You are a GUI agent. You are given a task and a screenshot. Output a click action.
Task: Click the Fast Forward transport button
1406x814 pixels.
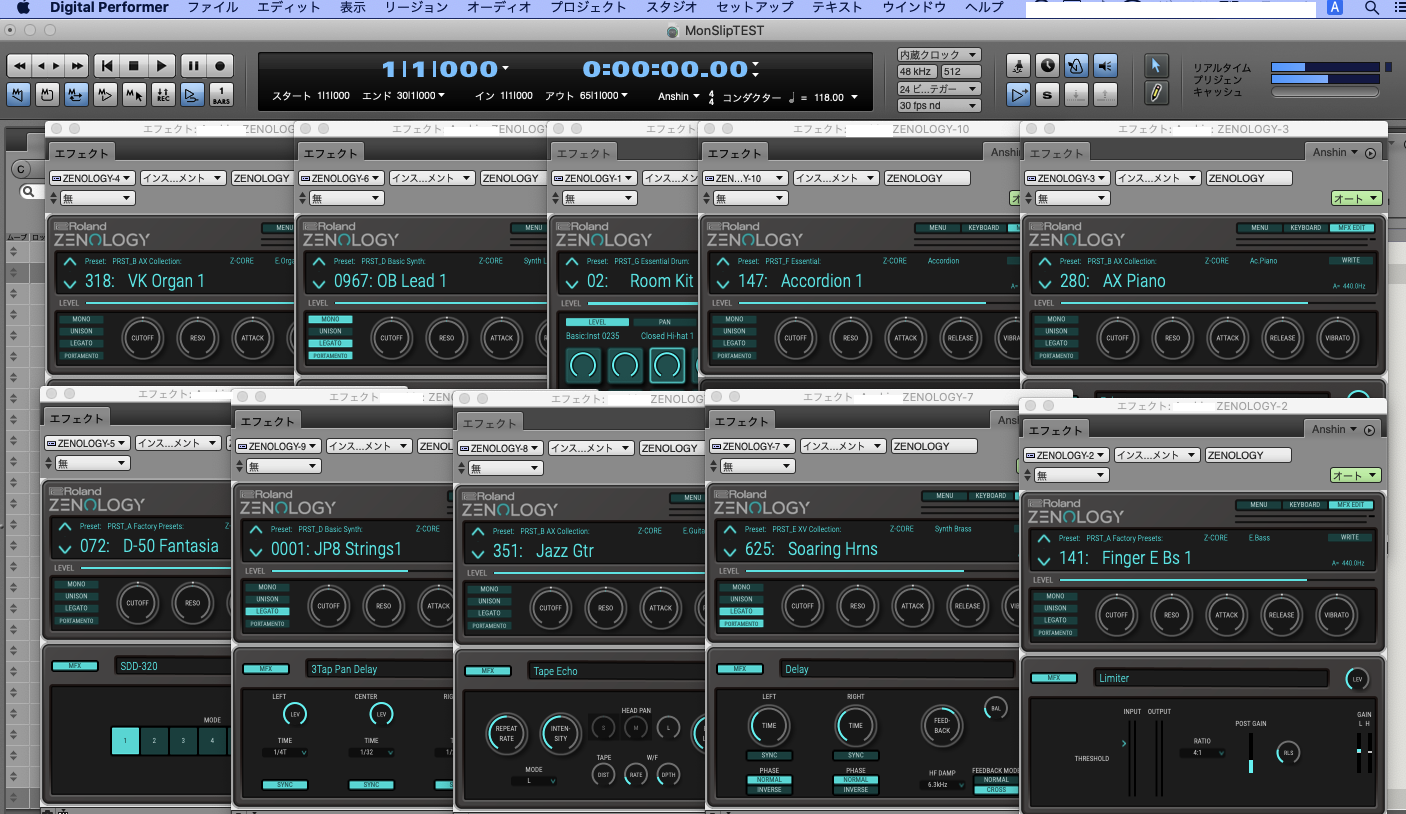point(75,66)
